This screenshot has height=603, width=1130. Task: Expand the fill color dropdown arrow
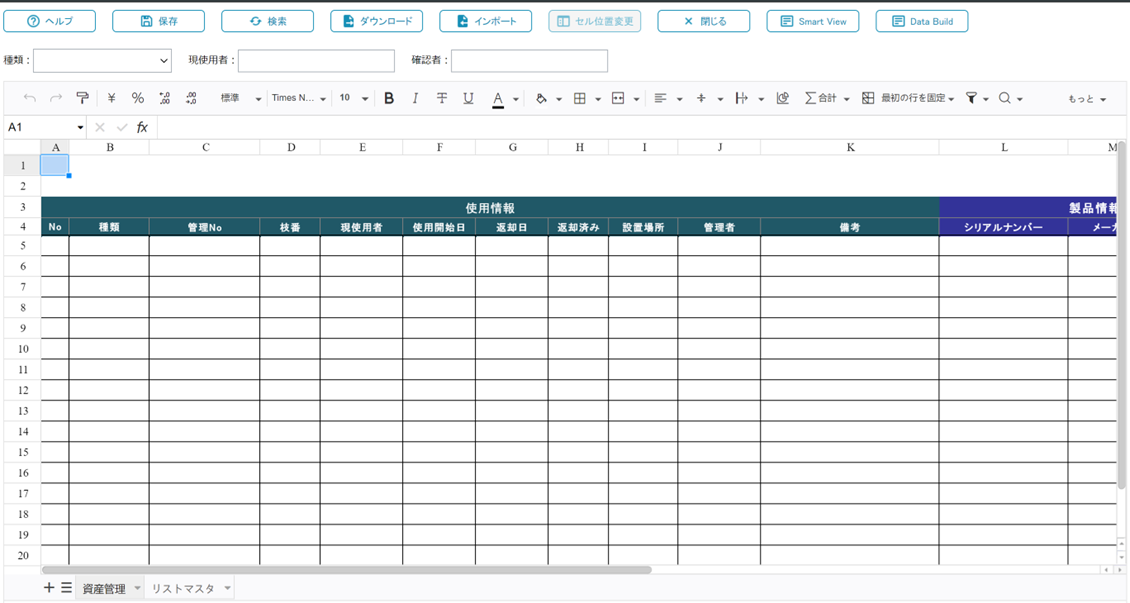559,99
